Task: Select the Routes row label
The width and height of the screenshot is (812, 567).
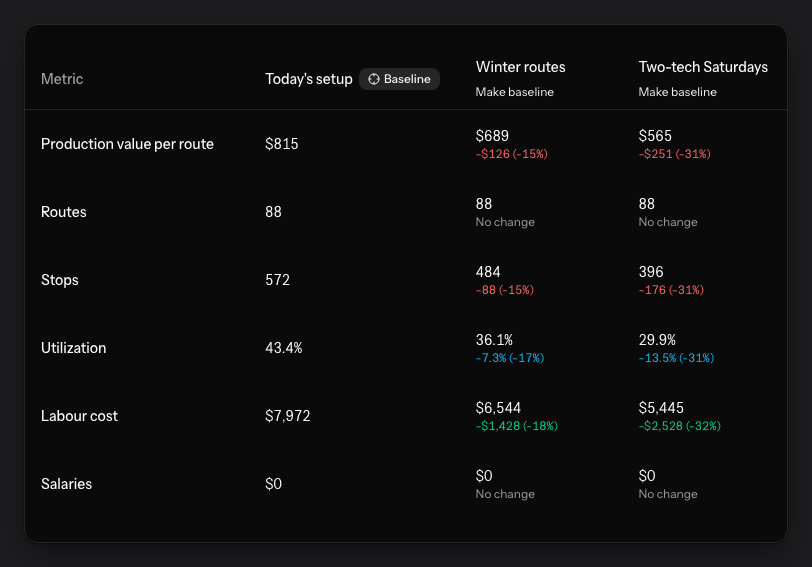Action: click(x=64, y=212)
